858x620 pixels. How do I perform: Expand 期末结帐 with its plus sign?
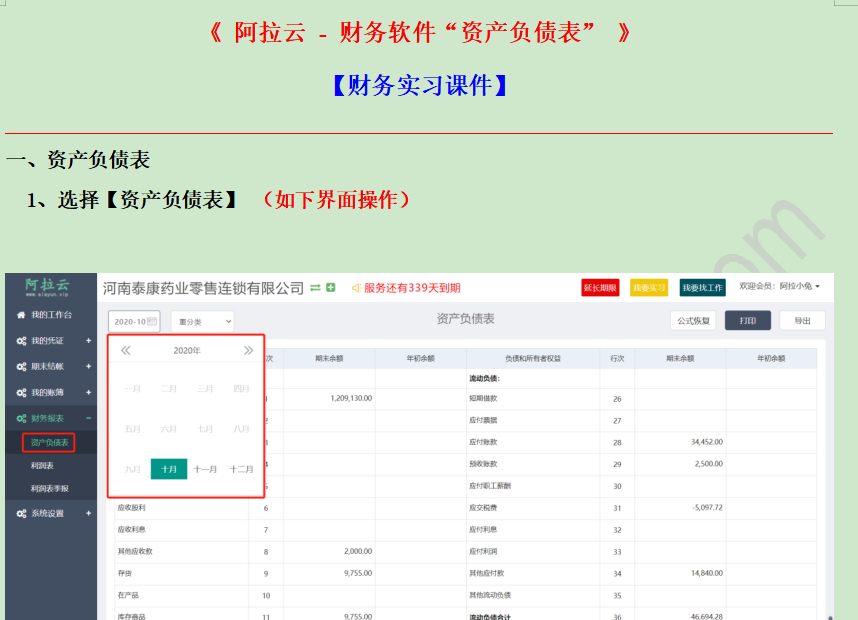[89, 367]
